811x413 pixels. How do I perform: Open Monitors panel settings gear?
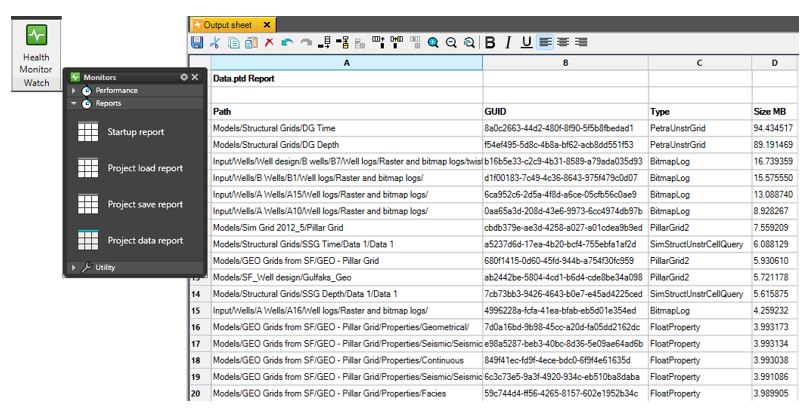click(184, 77)
